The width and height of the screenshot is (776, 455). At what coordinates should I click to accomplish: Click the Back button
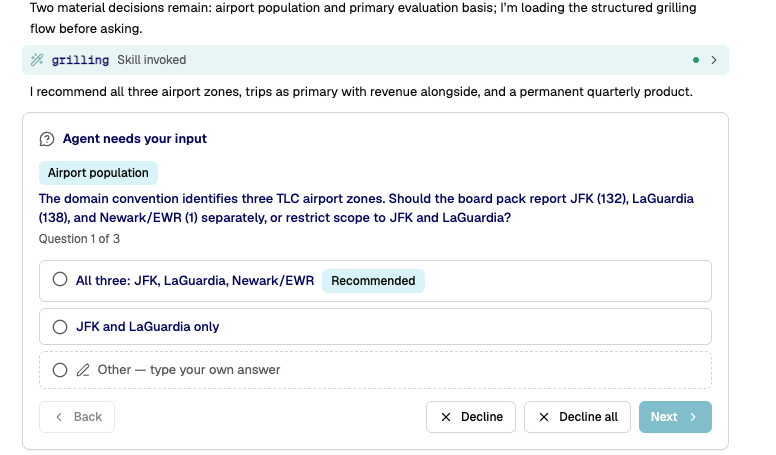77,417
